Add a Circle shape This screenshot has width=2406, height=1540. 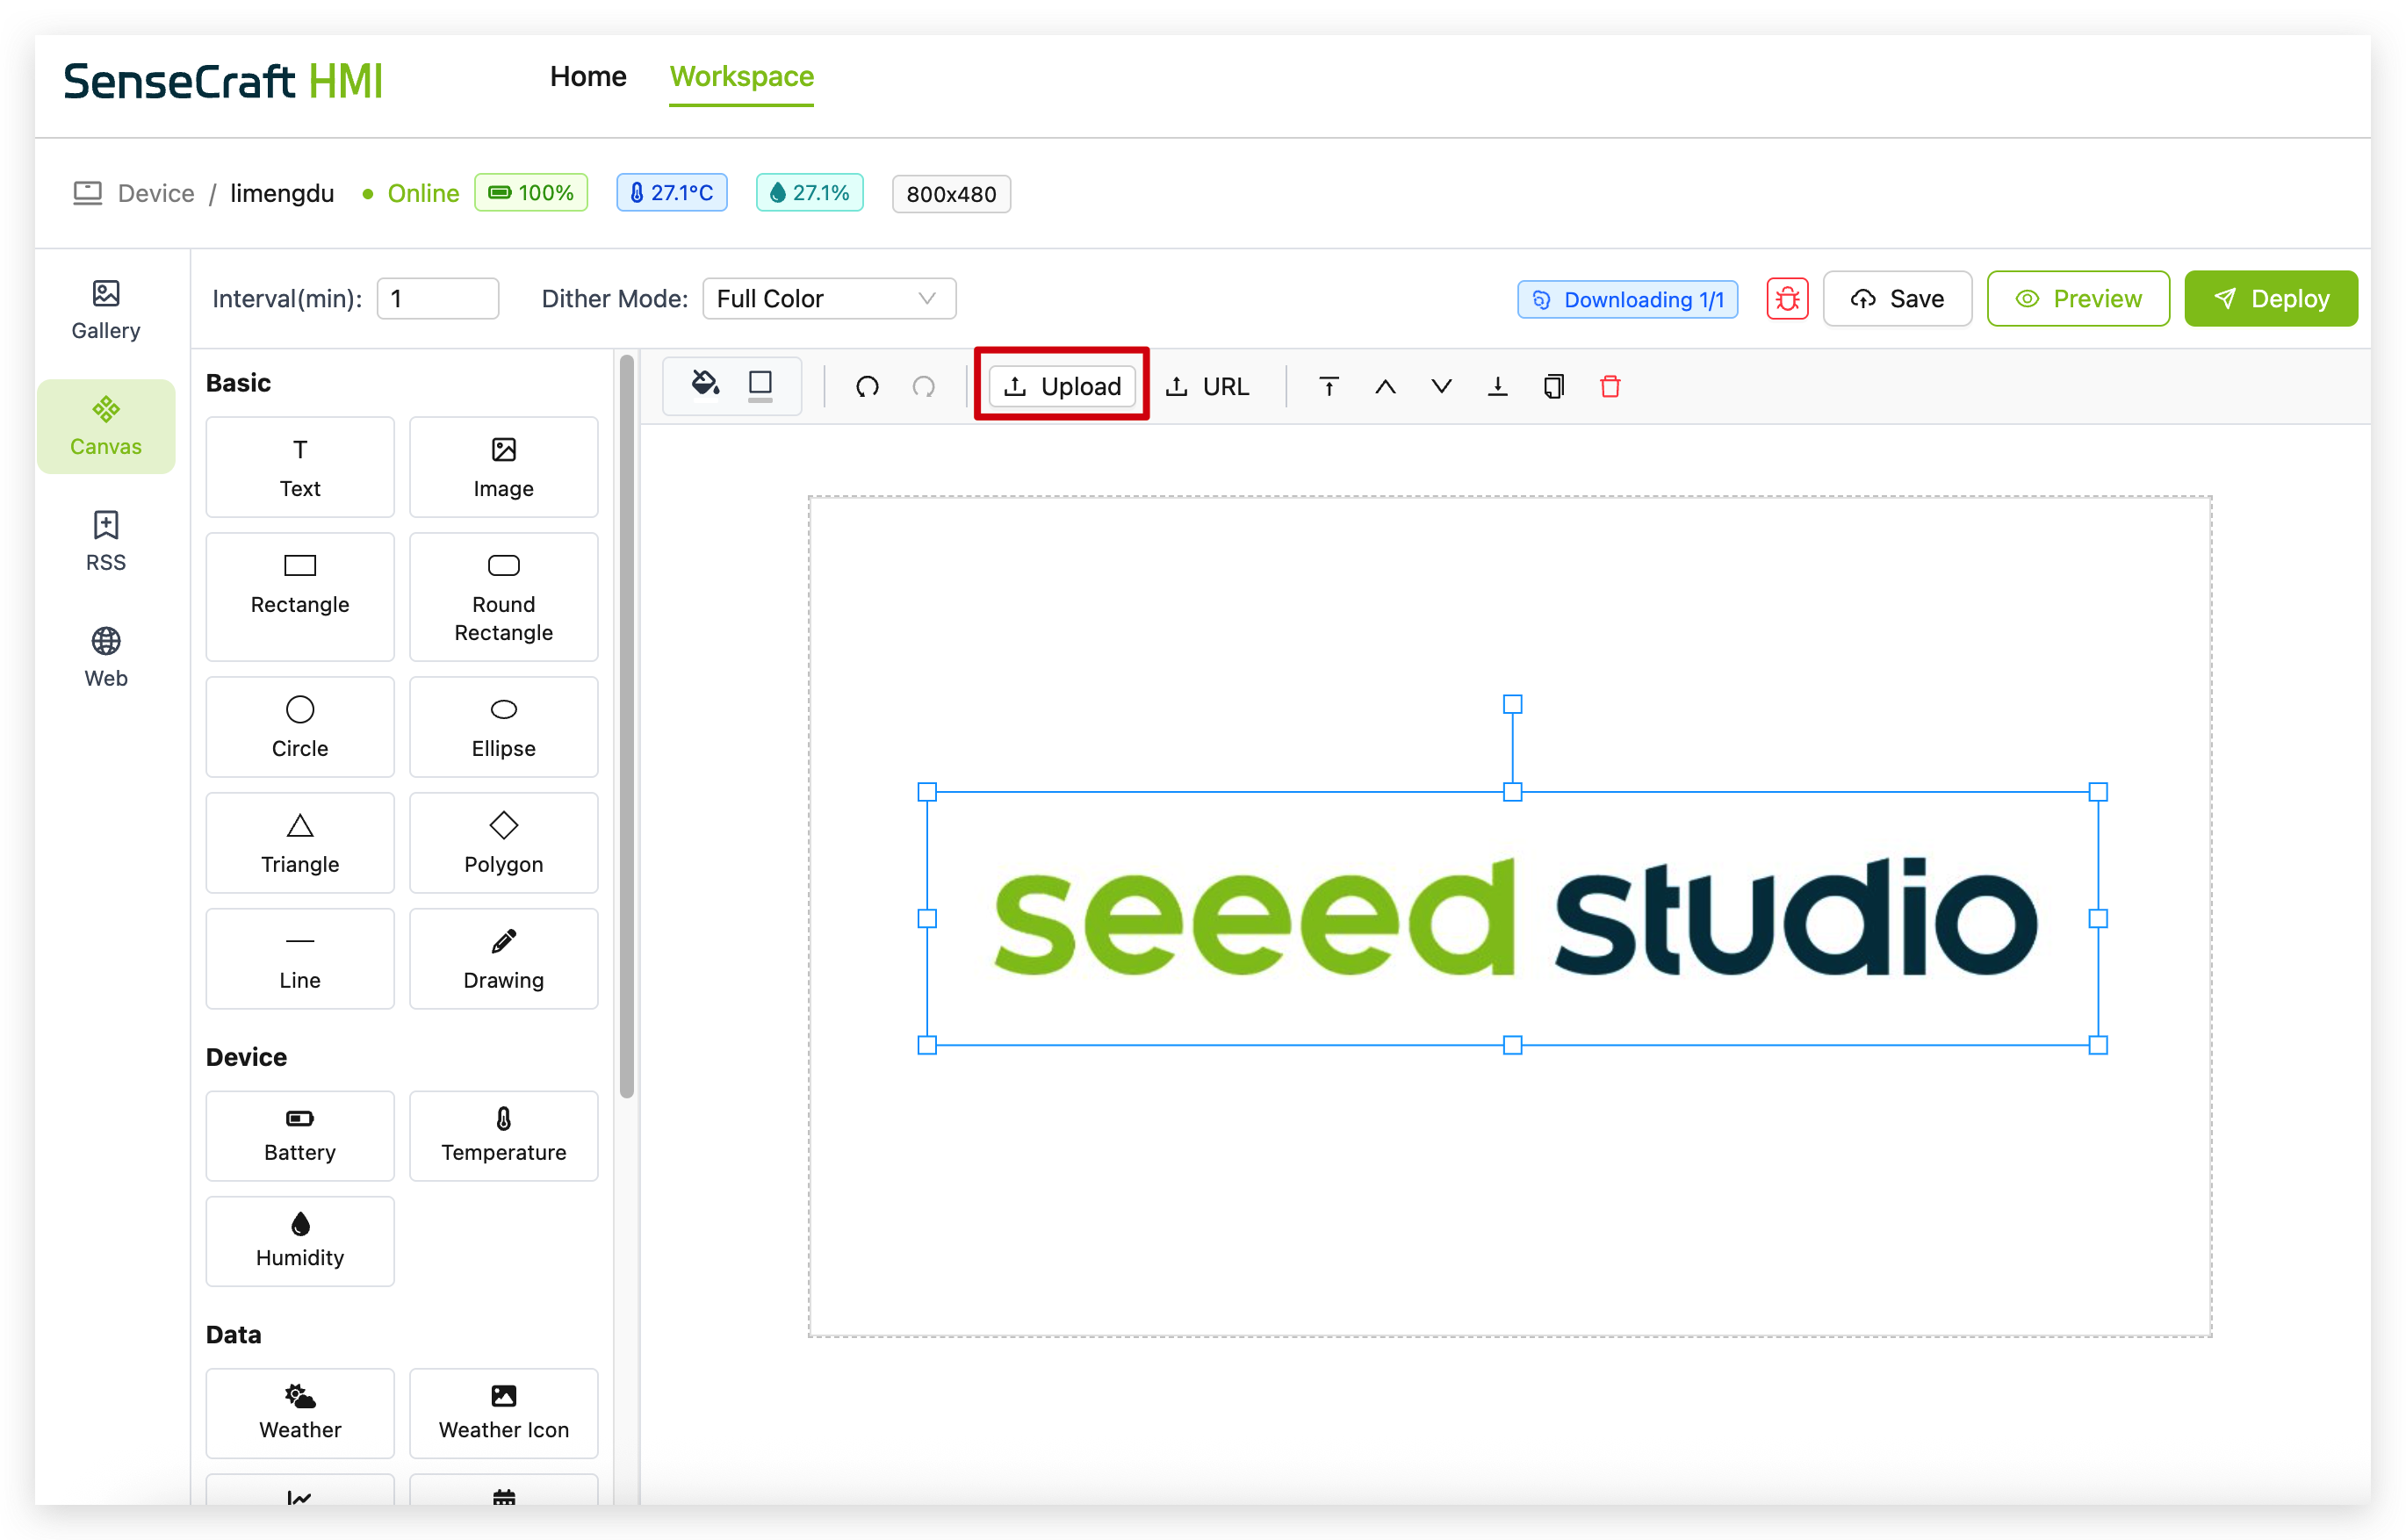point(300,727)
